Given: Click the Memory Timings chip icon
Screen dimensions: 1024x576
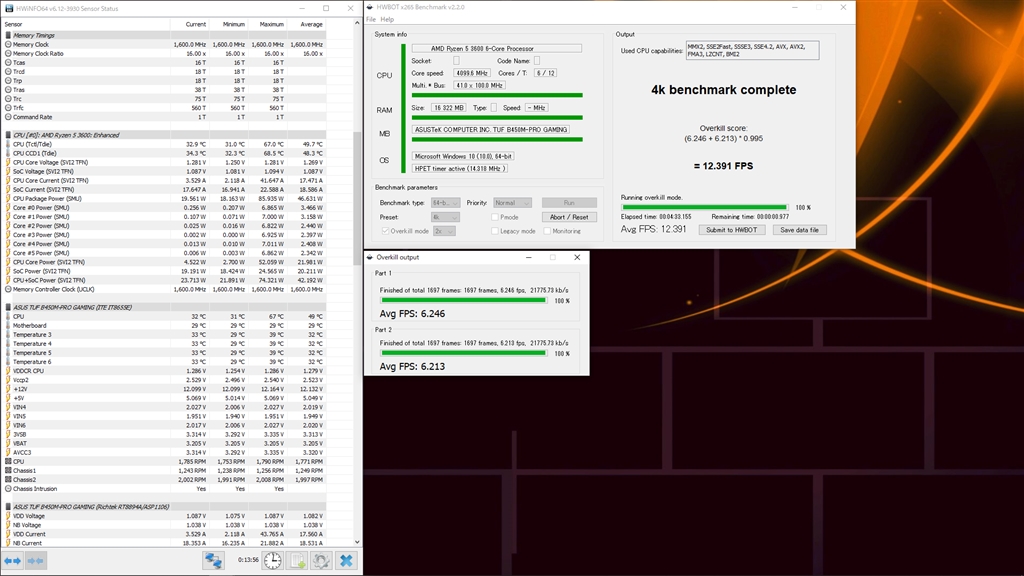Looking at the screenshot, I should [x=8, y=35].
